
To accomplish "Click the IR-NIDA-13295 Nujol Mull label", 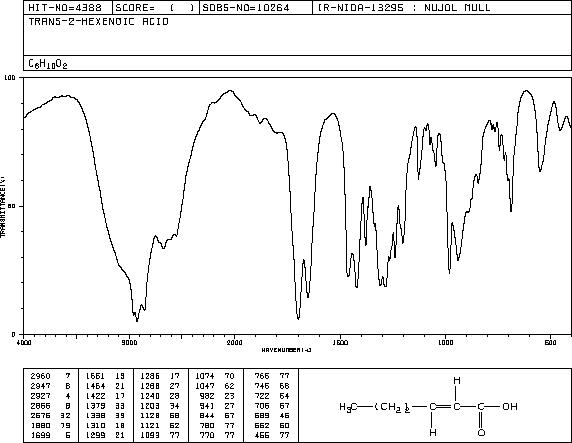I will click(x=404, y=8).
